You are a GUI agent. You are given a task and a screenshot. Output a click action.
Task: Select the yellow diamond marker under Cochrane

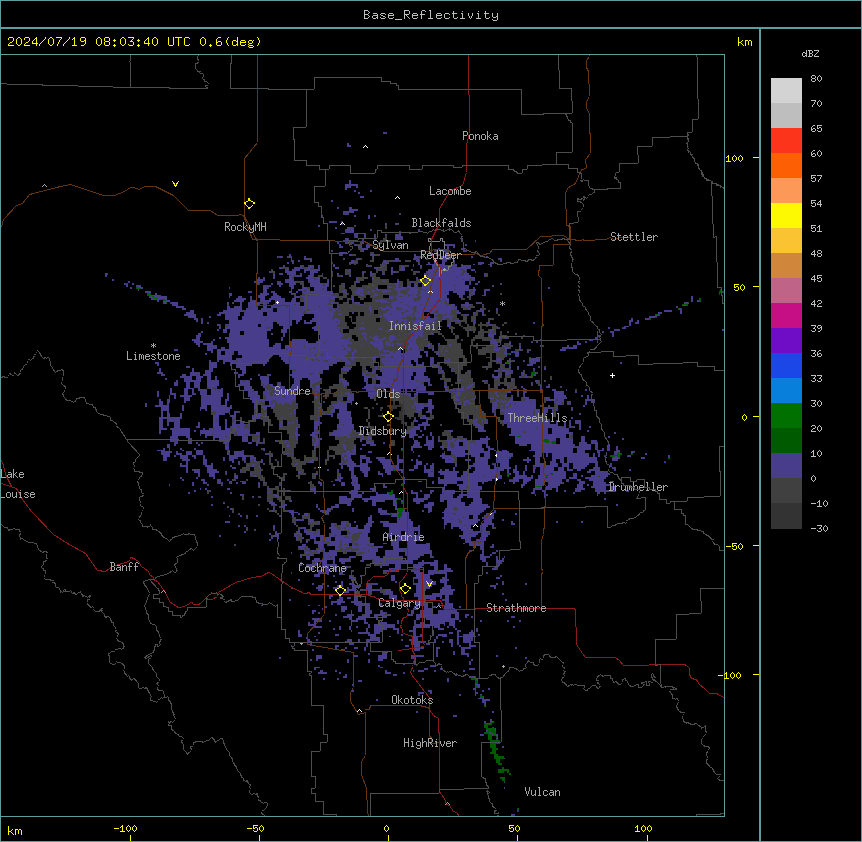(x=340, y=590)
